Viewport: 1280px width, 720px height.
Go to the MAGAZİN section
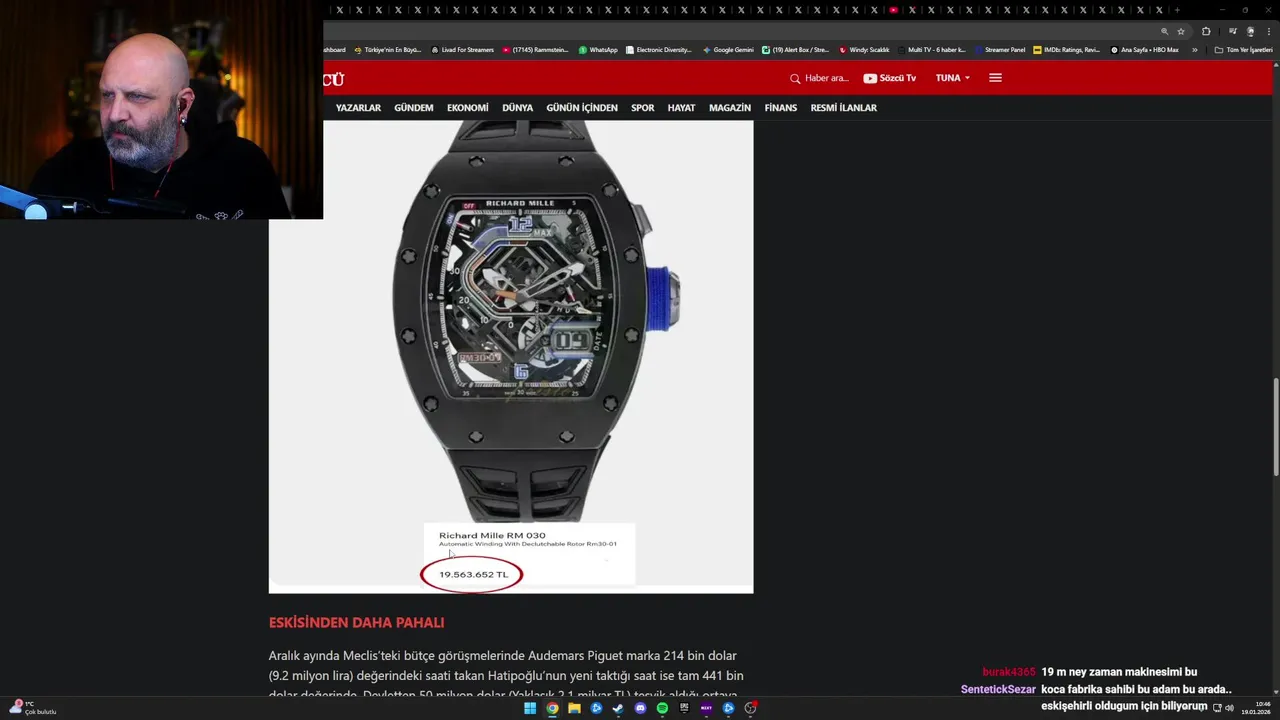point(730,108)
